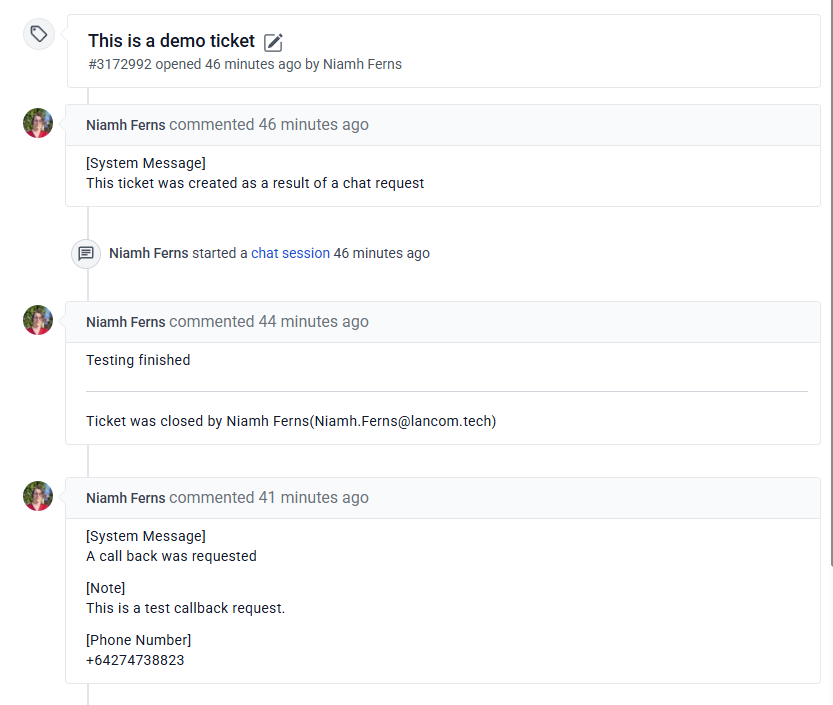Click Niamh Ferns in chat session event
This screenshot has width=833, height=705.
pos(148,253)
